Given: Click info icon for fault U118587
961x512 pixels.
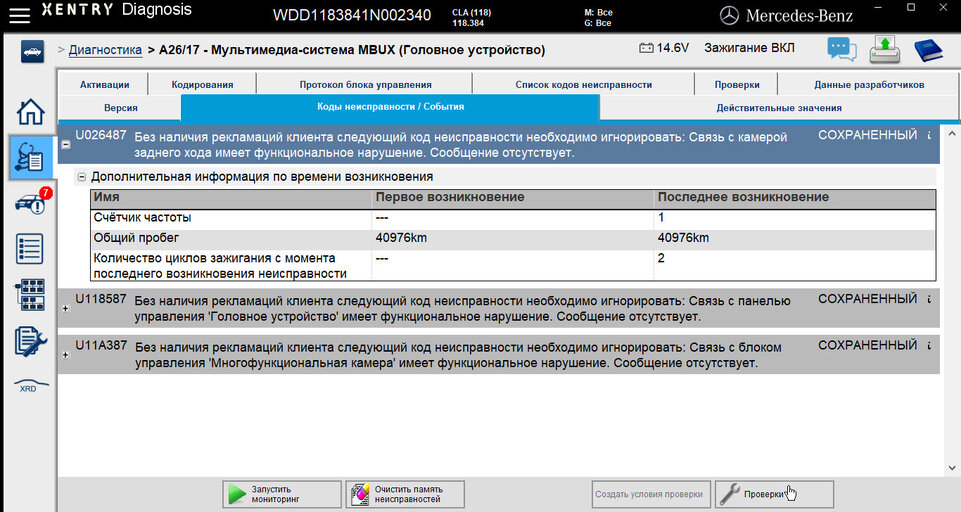Looking at the screenshot, I should (929, 299).
